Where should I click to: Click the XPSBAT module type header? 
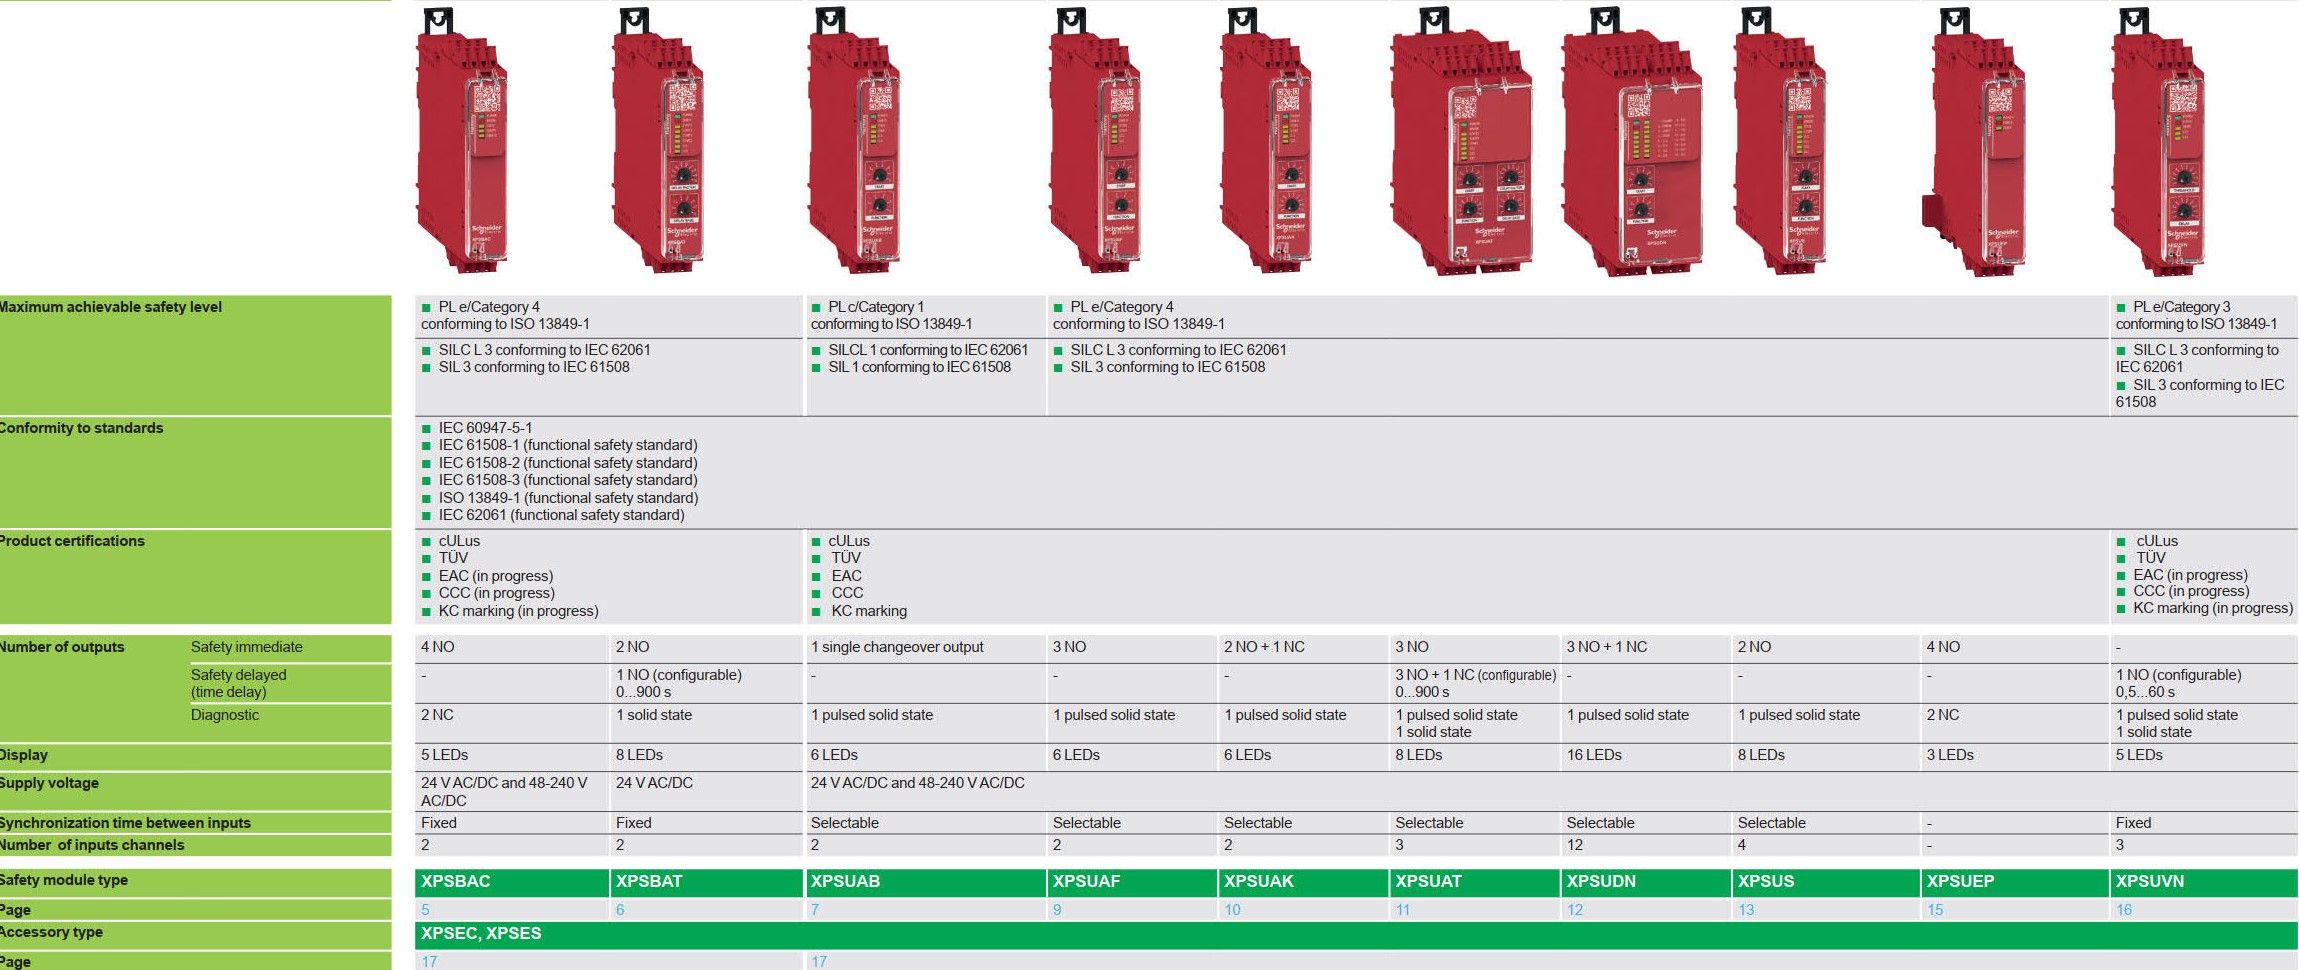(x=706, y=882)
